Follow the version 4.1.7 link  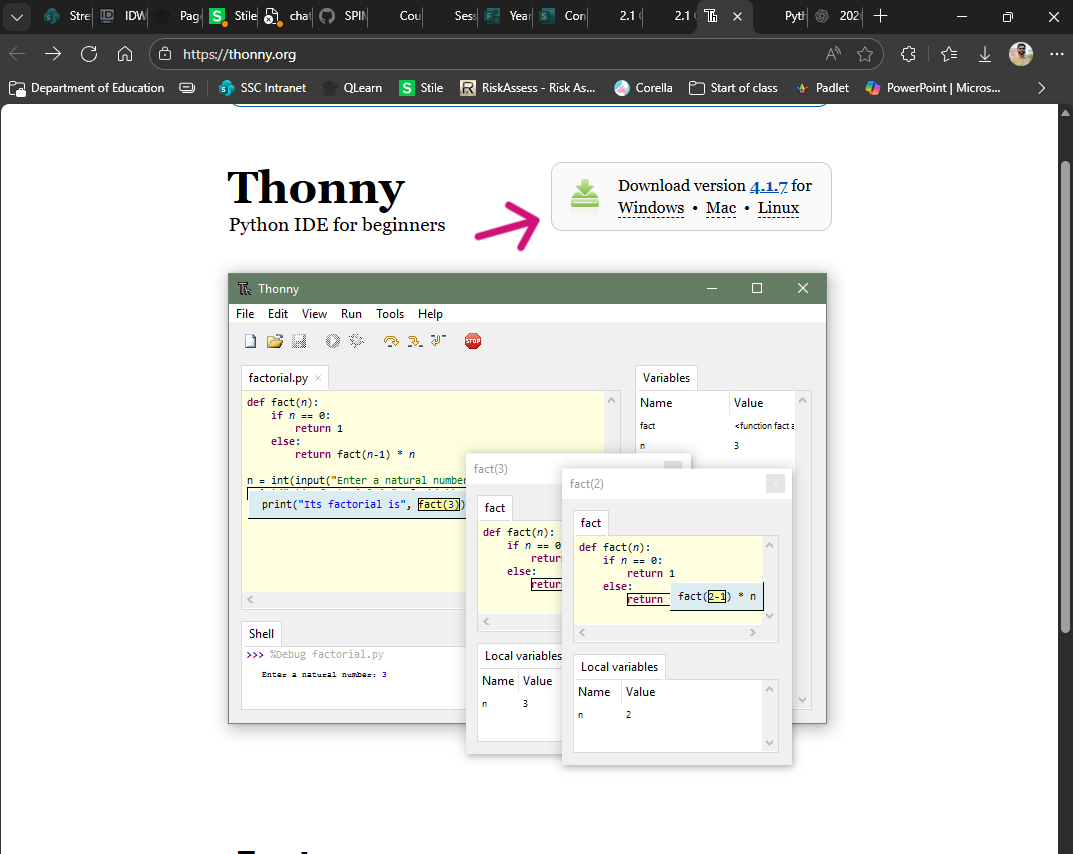click(769, 185)
